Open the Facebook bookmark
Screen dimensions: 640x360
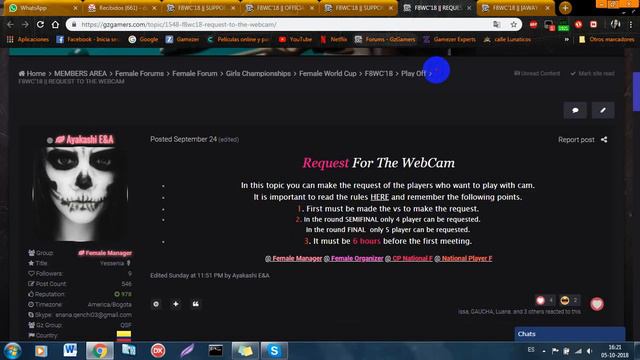tap(88, 40)
